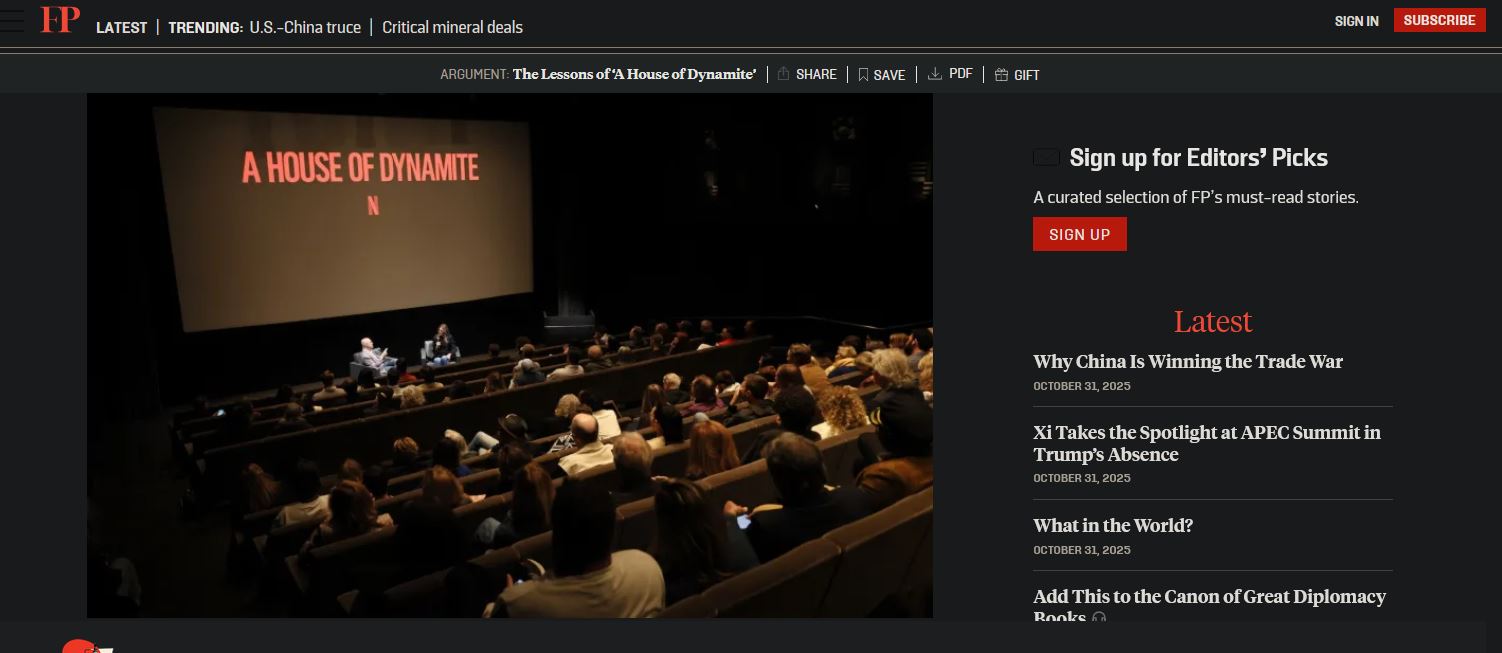Open Critical mineral deals trending topic
1502x653 pixels.
(452, 28)
